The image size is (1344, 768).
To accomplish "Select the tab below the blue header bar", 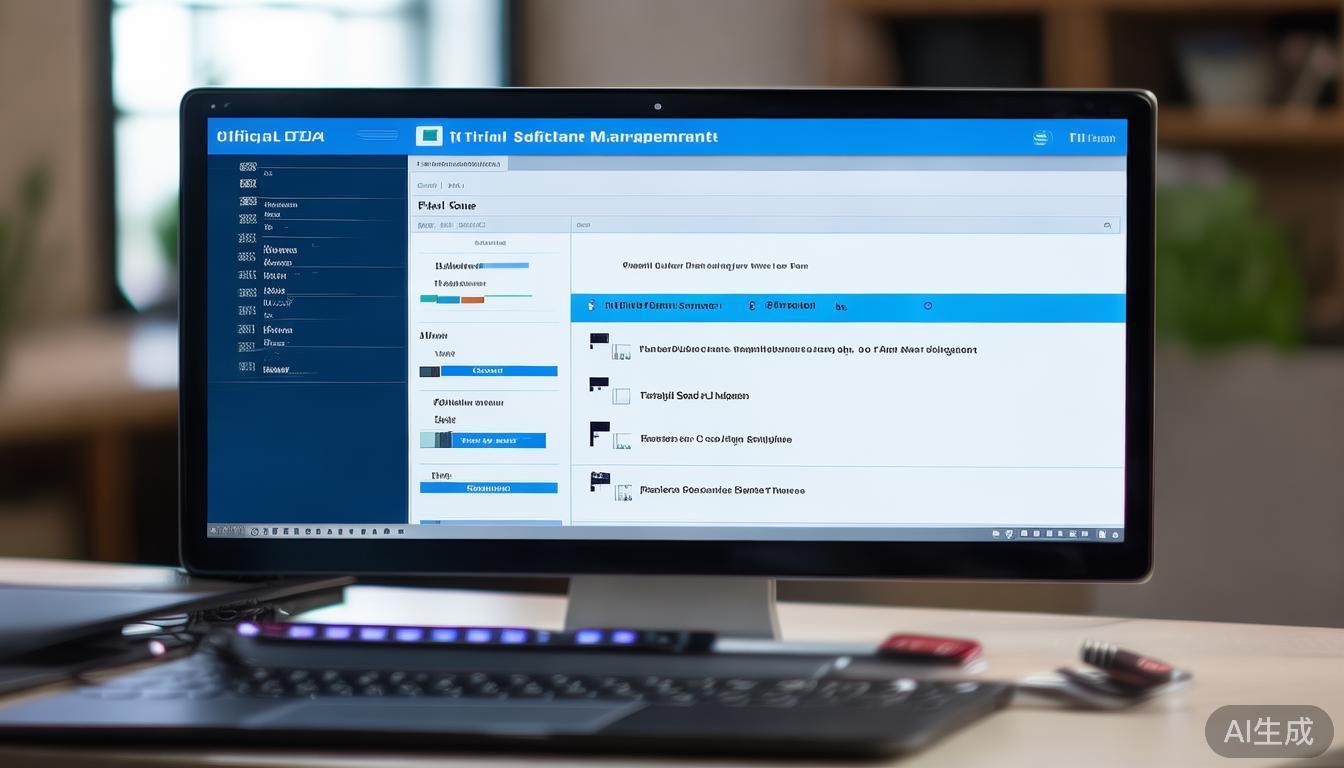I will point(459,163).
